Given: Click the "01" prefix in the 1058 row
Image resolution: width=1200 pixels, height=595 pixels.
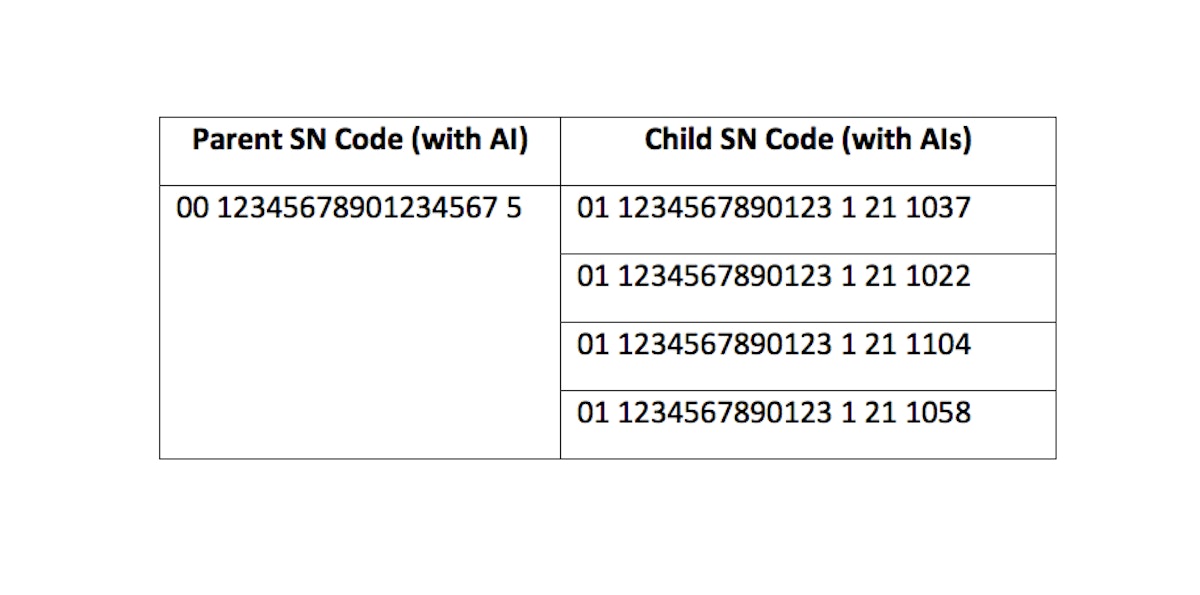Looking at the screenshot, I should 593,413.
